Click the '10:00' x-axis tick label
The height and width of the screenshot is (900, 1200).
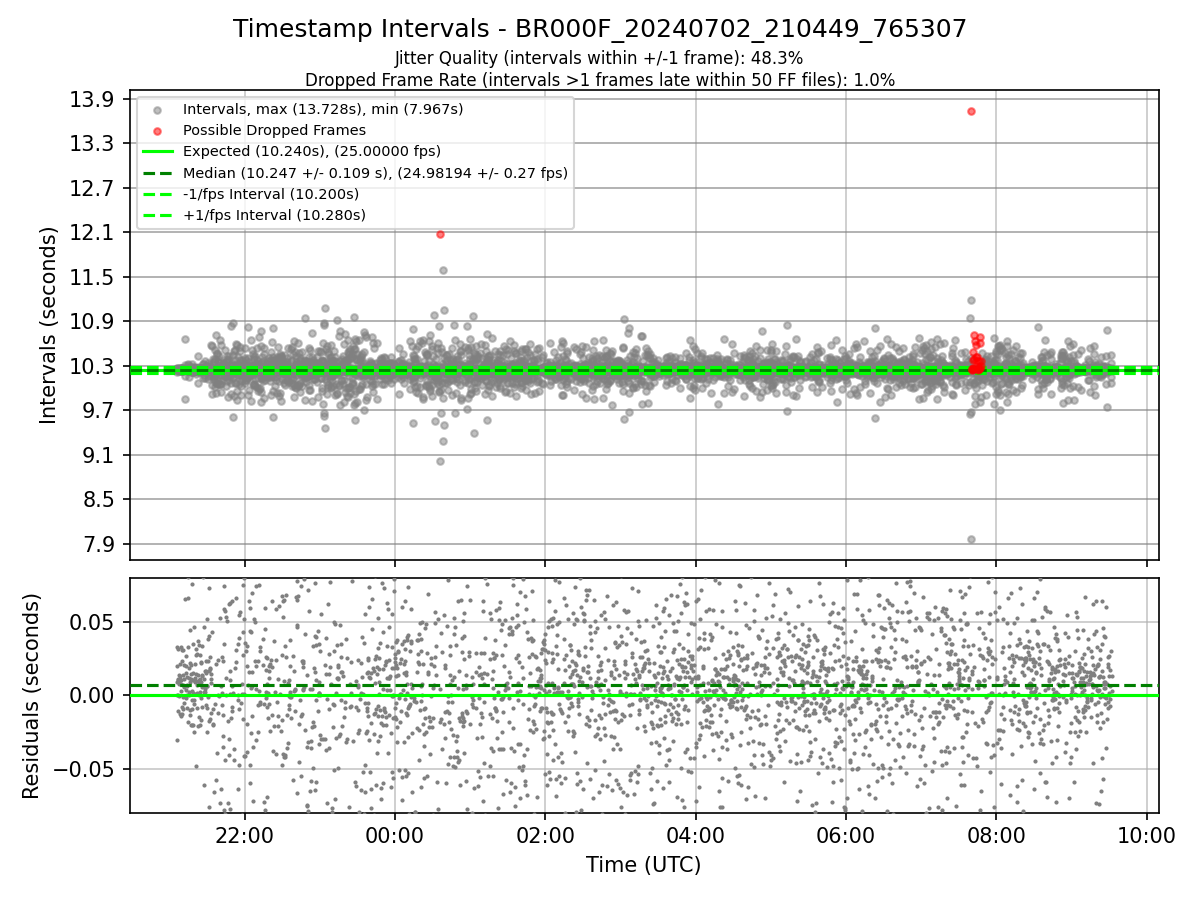[1146, 834]
